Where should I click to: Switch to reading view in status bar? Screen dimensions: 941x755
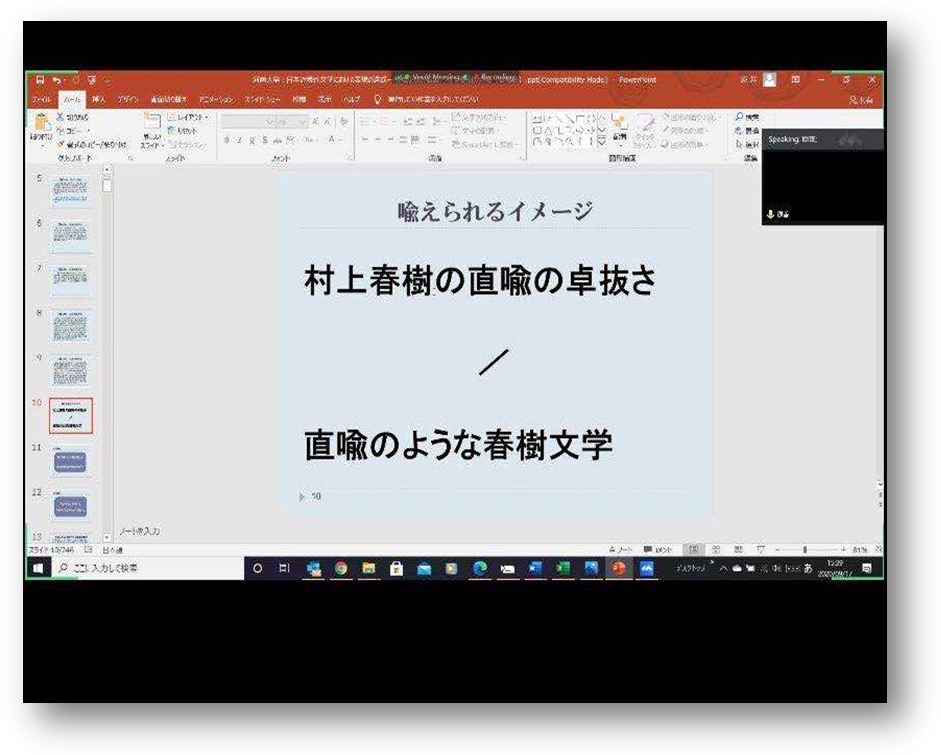tap(738, 549)
